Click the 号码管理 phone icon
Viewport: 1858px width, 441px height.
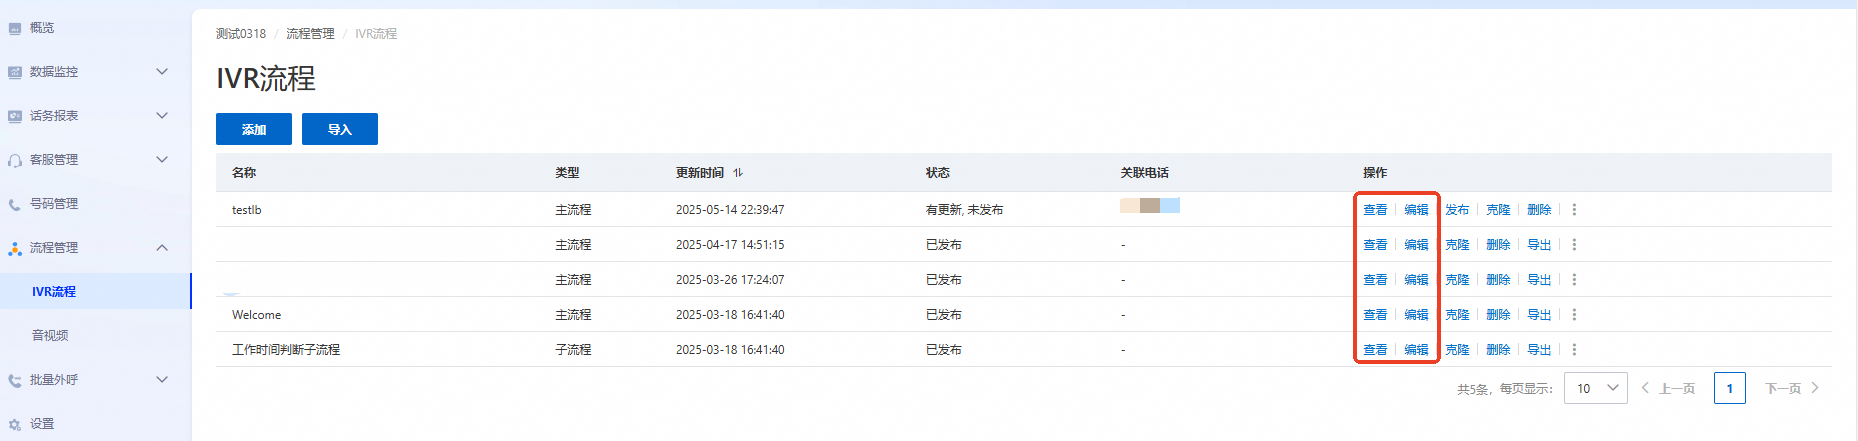(x=15, y=204)
